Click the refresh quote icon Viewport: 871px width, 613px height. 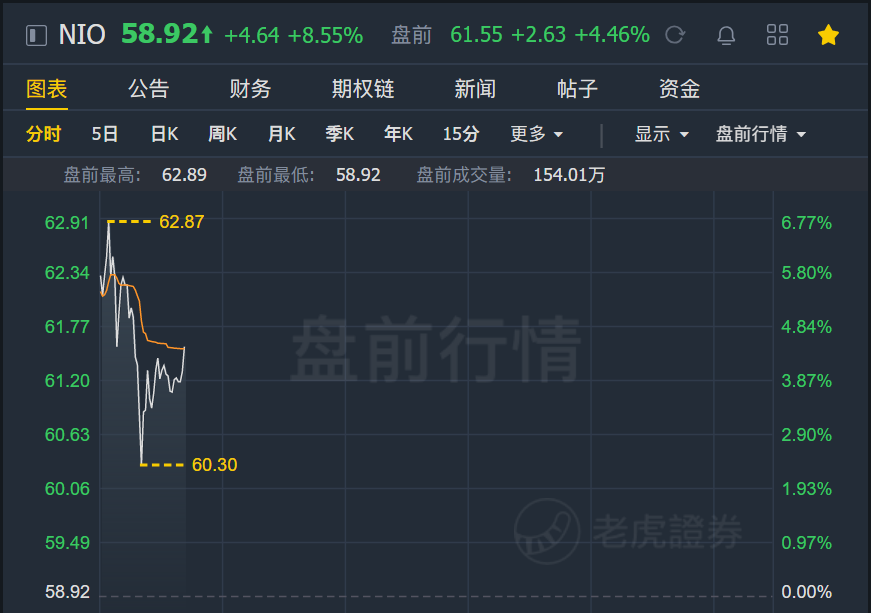(675, 35)
